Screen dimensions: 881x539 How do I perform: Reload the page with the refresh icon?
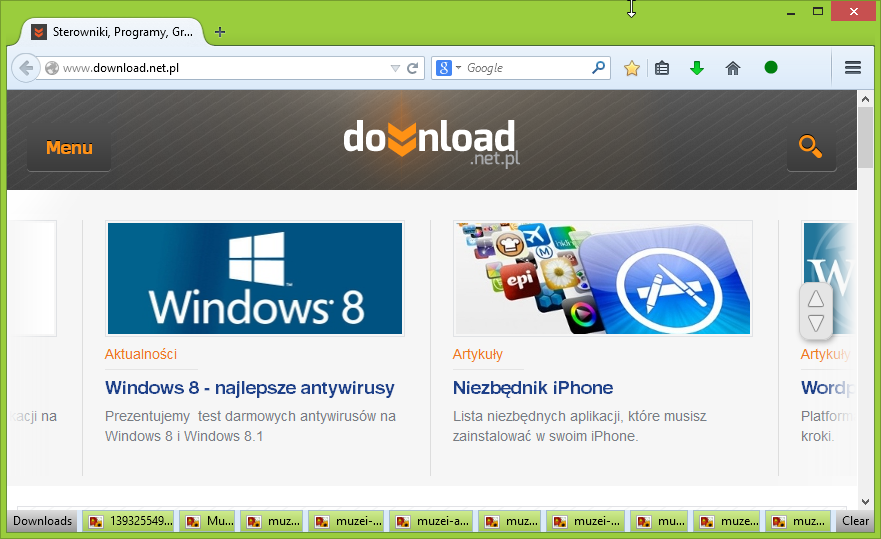point(412,68)
